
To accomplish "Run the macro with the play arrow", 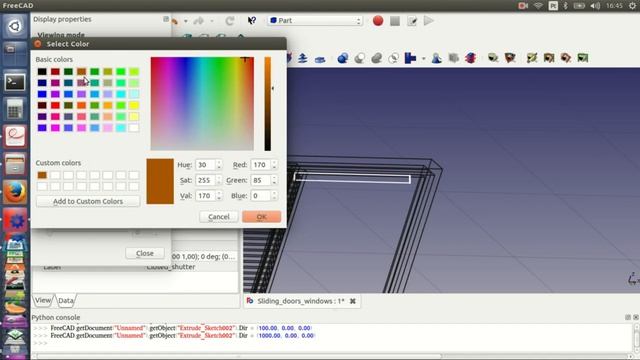I will click(429, 20).
